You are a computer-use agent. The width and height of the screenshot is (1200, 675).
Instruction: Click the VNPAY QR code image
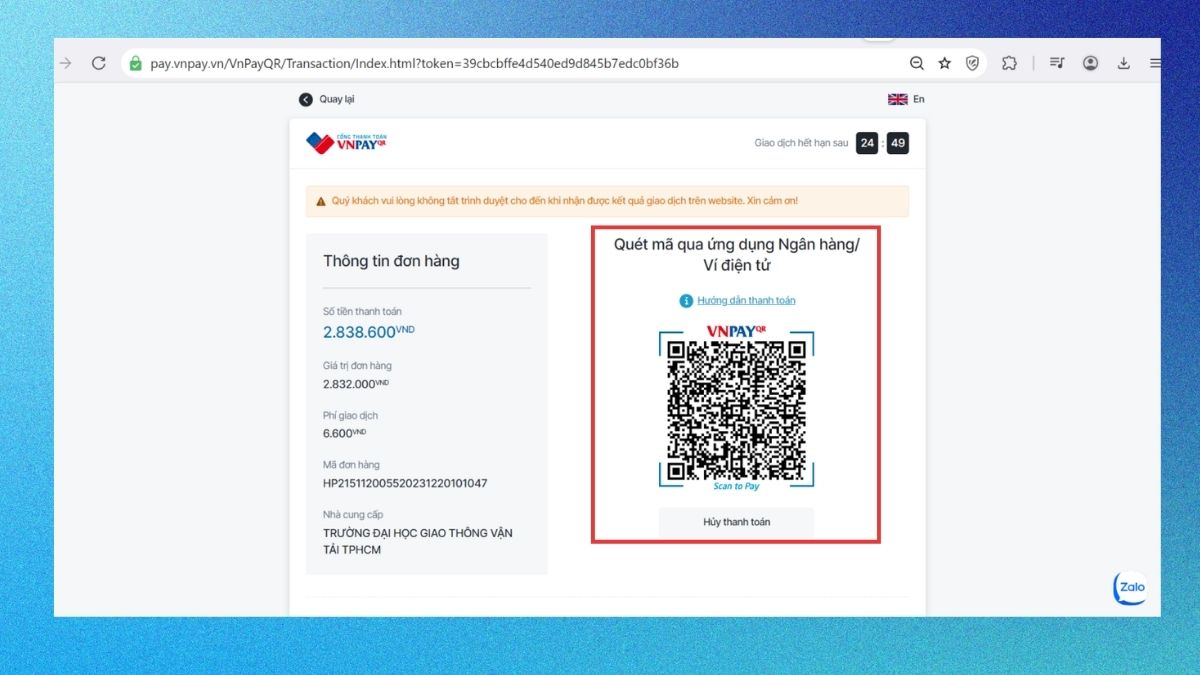click(736, 410)
